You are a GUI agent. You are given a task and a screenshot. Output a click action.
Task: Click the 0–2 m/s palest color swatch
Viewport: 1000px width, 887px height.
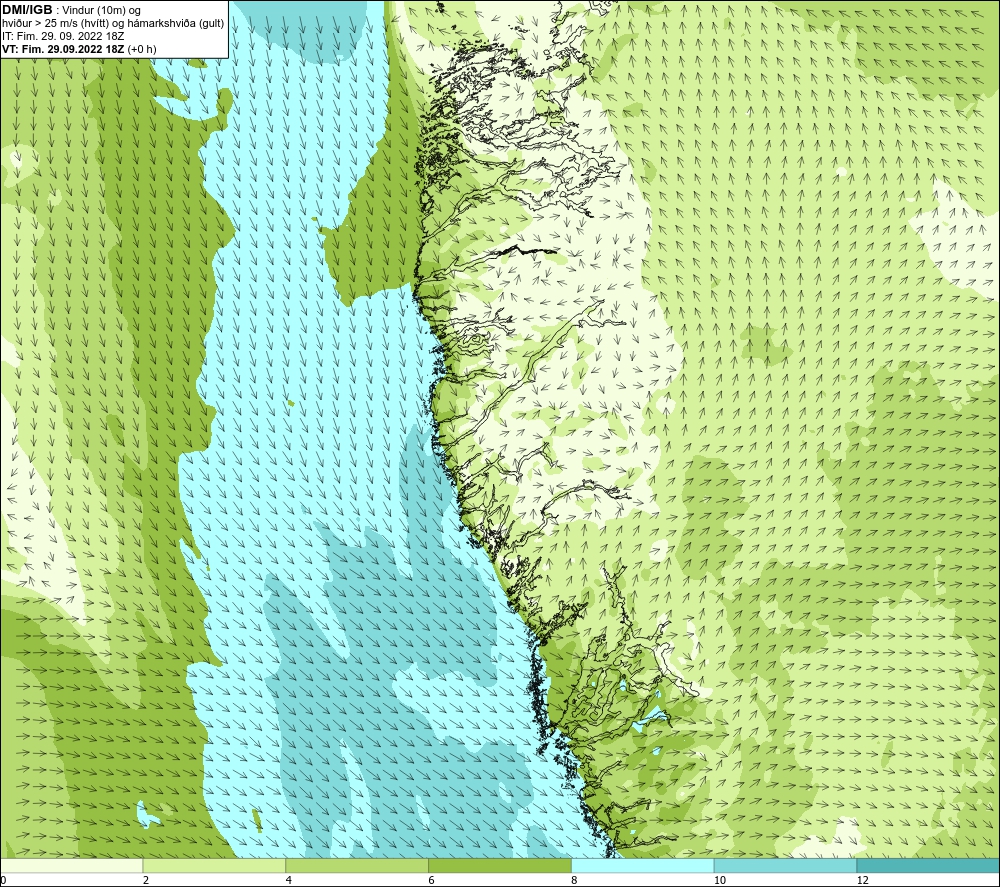[x=71, y=865]
